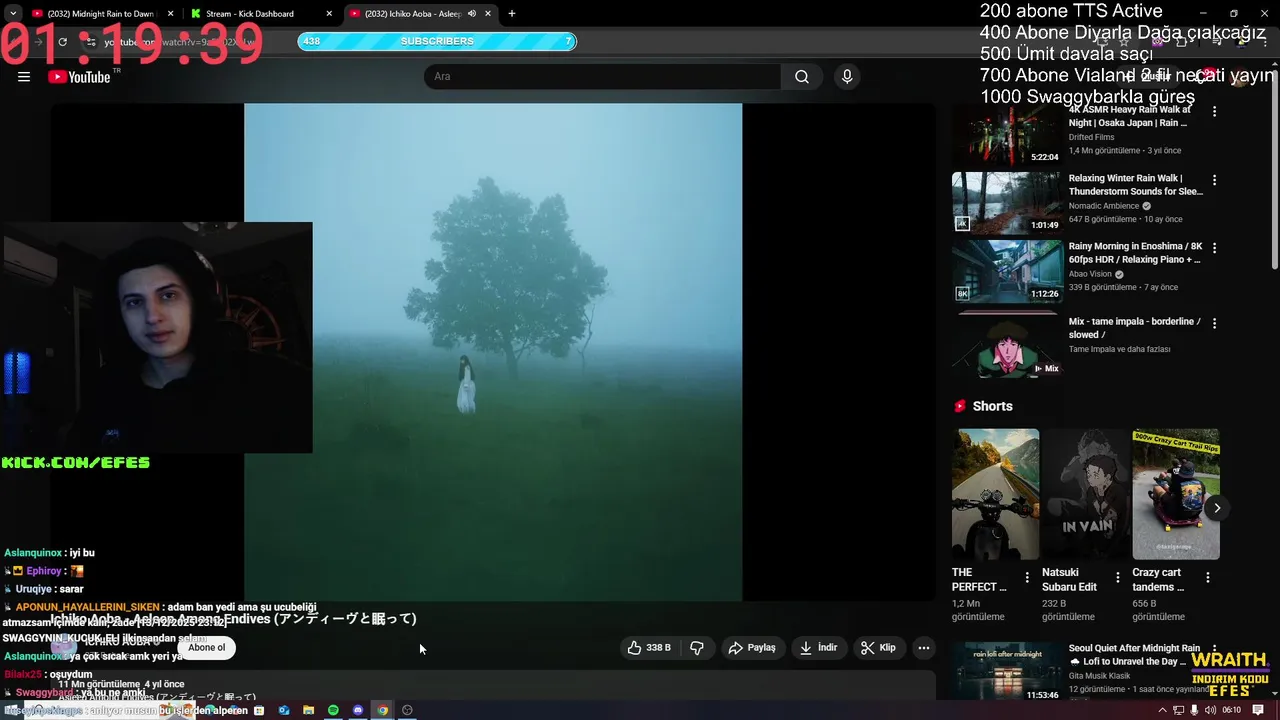Image resolution: width=1280 pixels, height=720 pixels.
Task: Open options for Osaka rain walk video
Action: click(x=1215, y=112)
